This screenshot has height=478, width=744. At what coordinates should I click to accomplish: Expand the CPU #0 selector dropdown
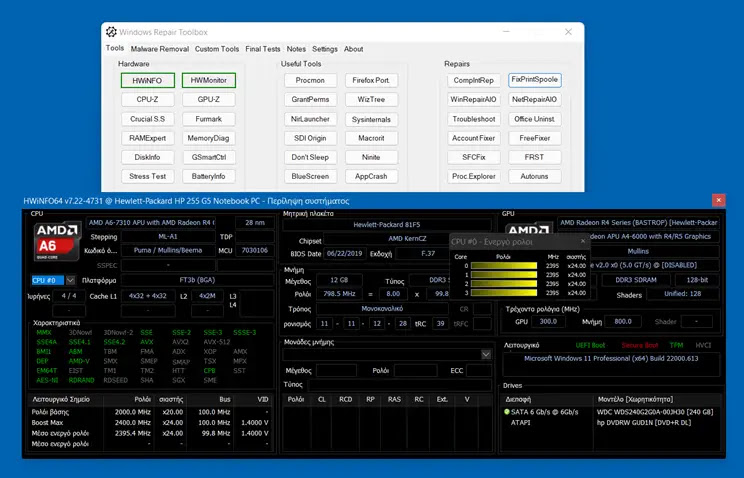coord(70,280)
